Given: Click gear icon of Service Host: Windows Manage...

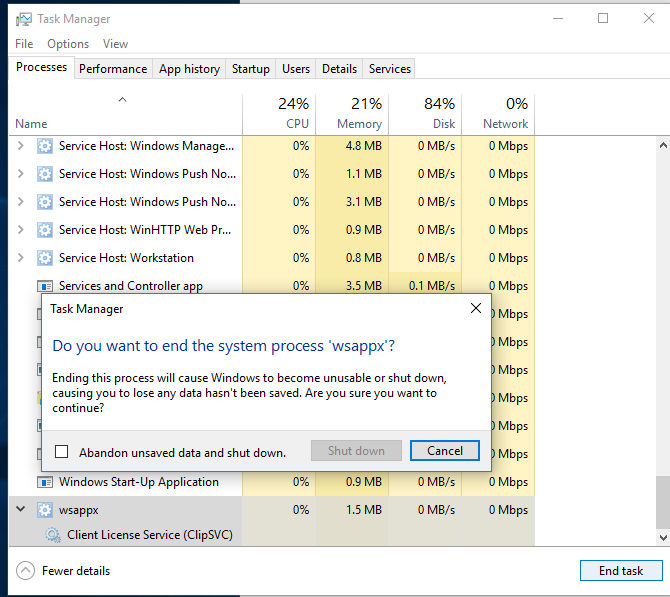Looking at the screenshot, I should tap(45, 146).
